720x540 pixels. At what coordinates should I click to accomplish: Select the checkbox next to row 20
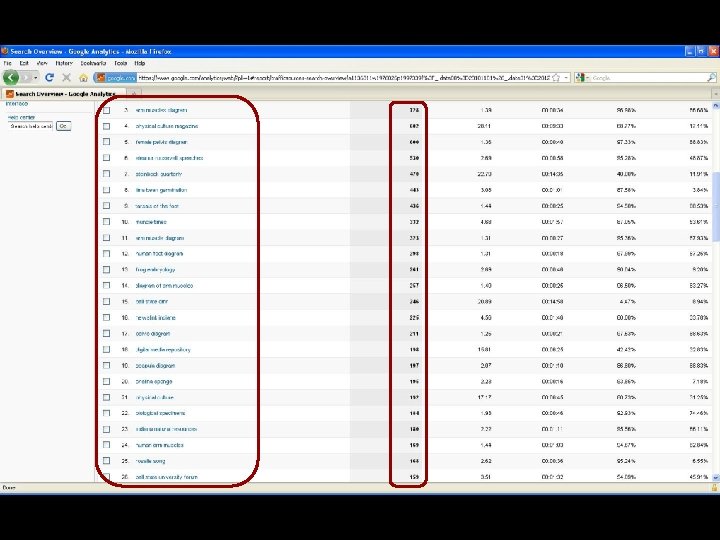107,381
